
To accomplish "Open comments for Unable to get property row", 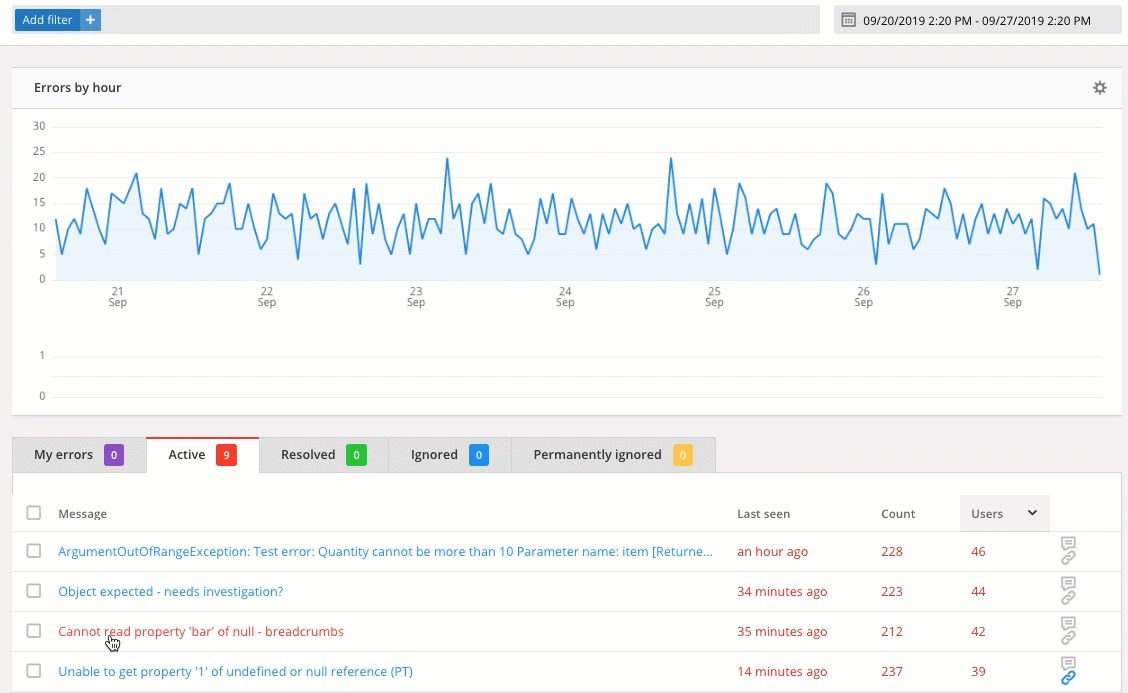I will click(x=1068, y=663).
